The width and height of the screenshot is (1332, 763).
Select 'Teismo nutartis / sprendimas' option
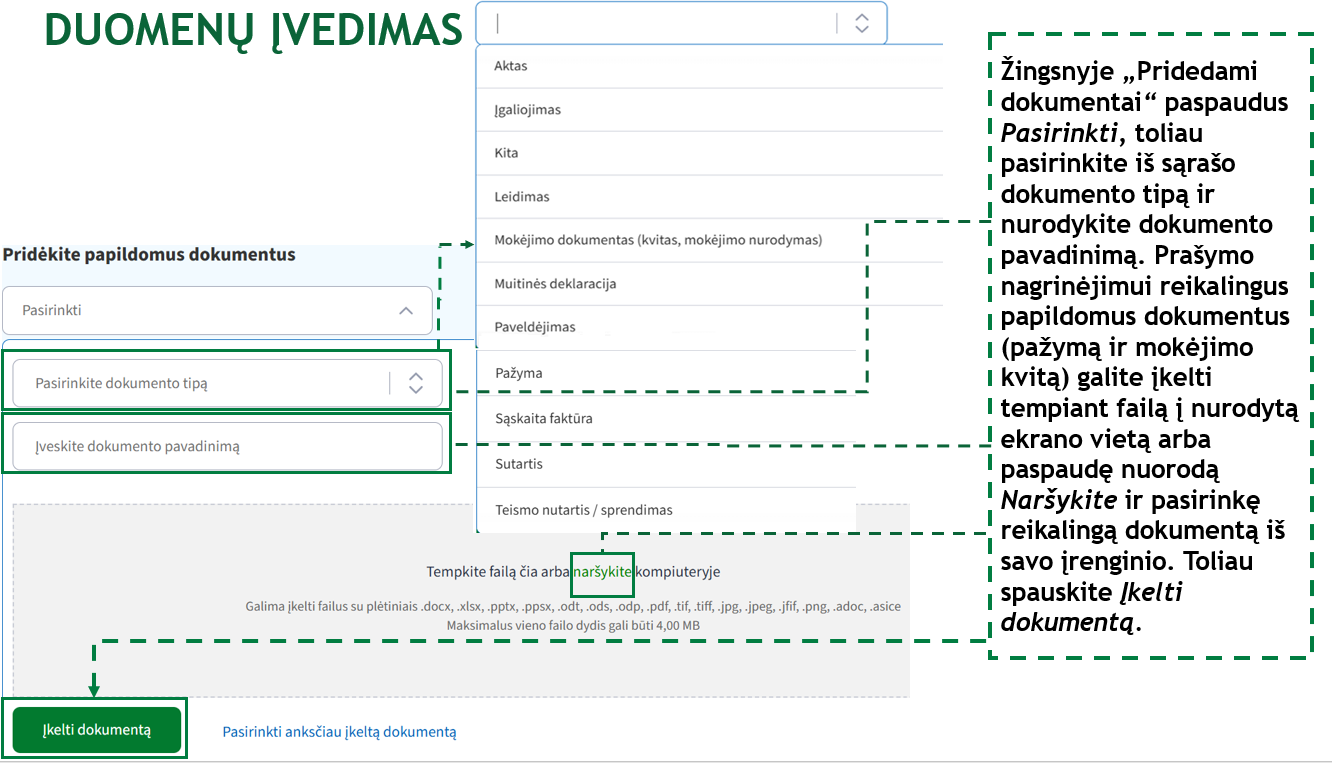tap(583, 510)
